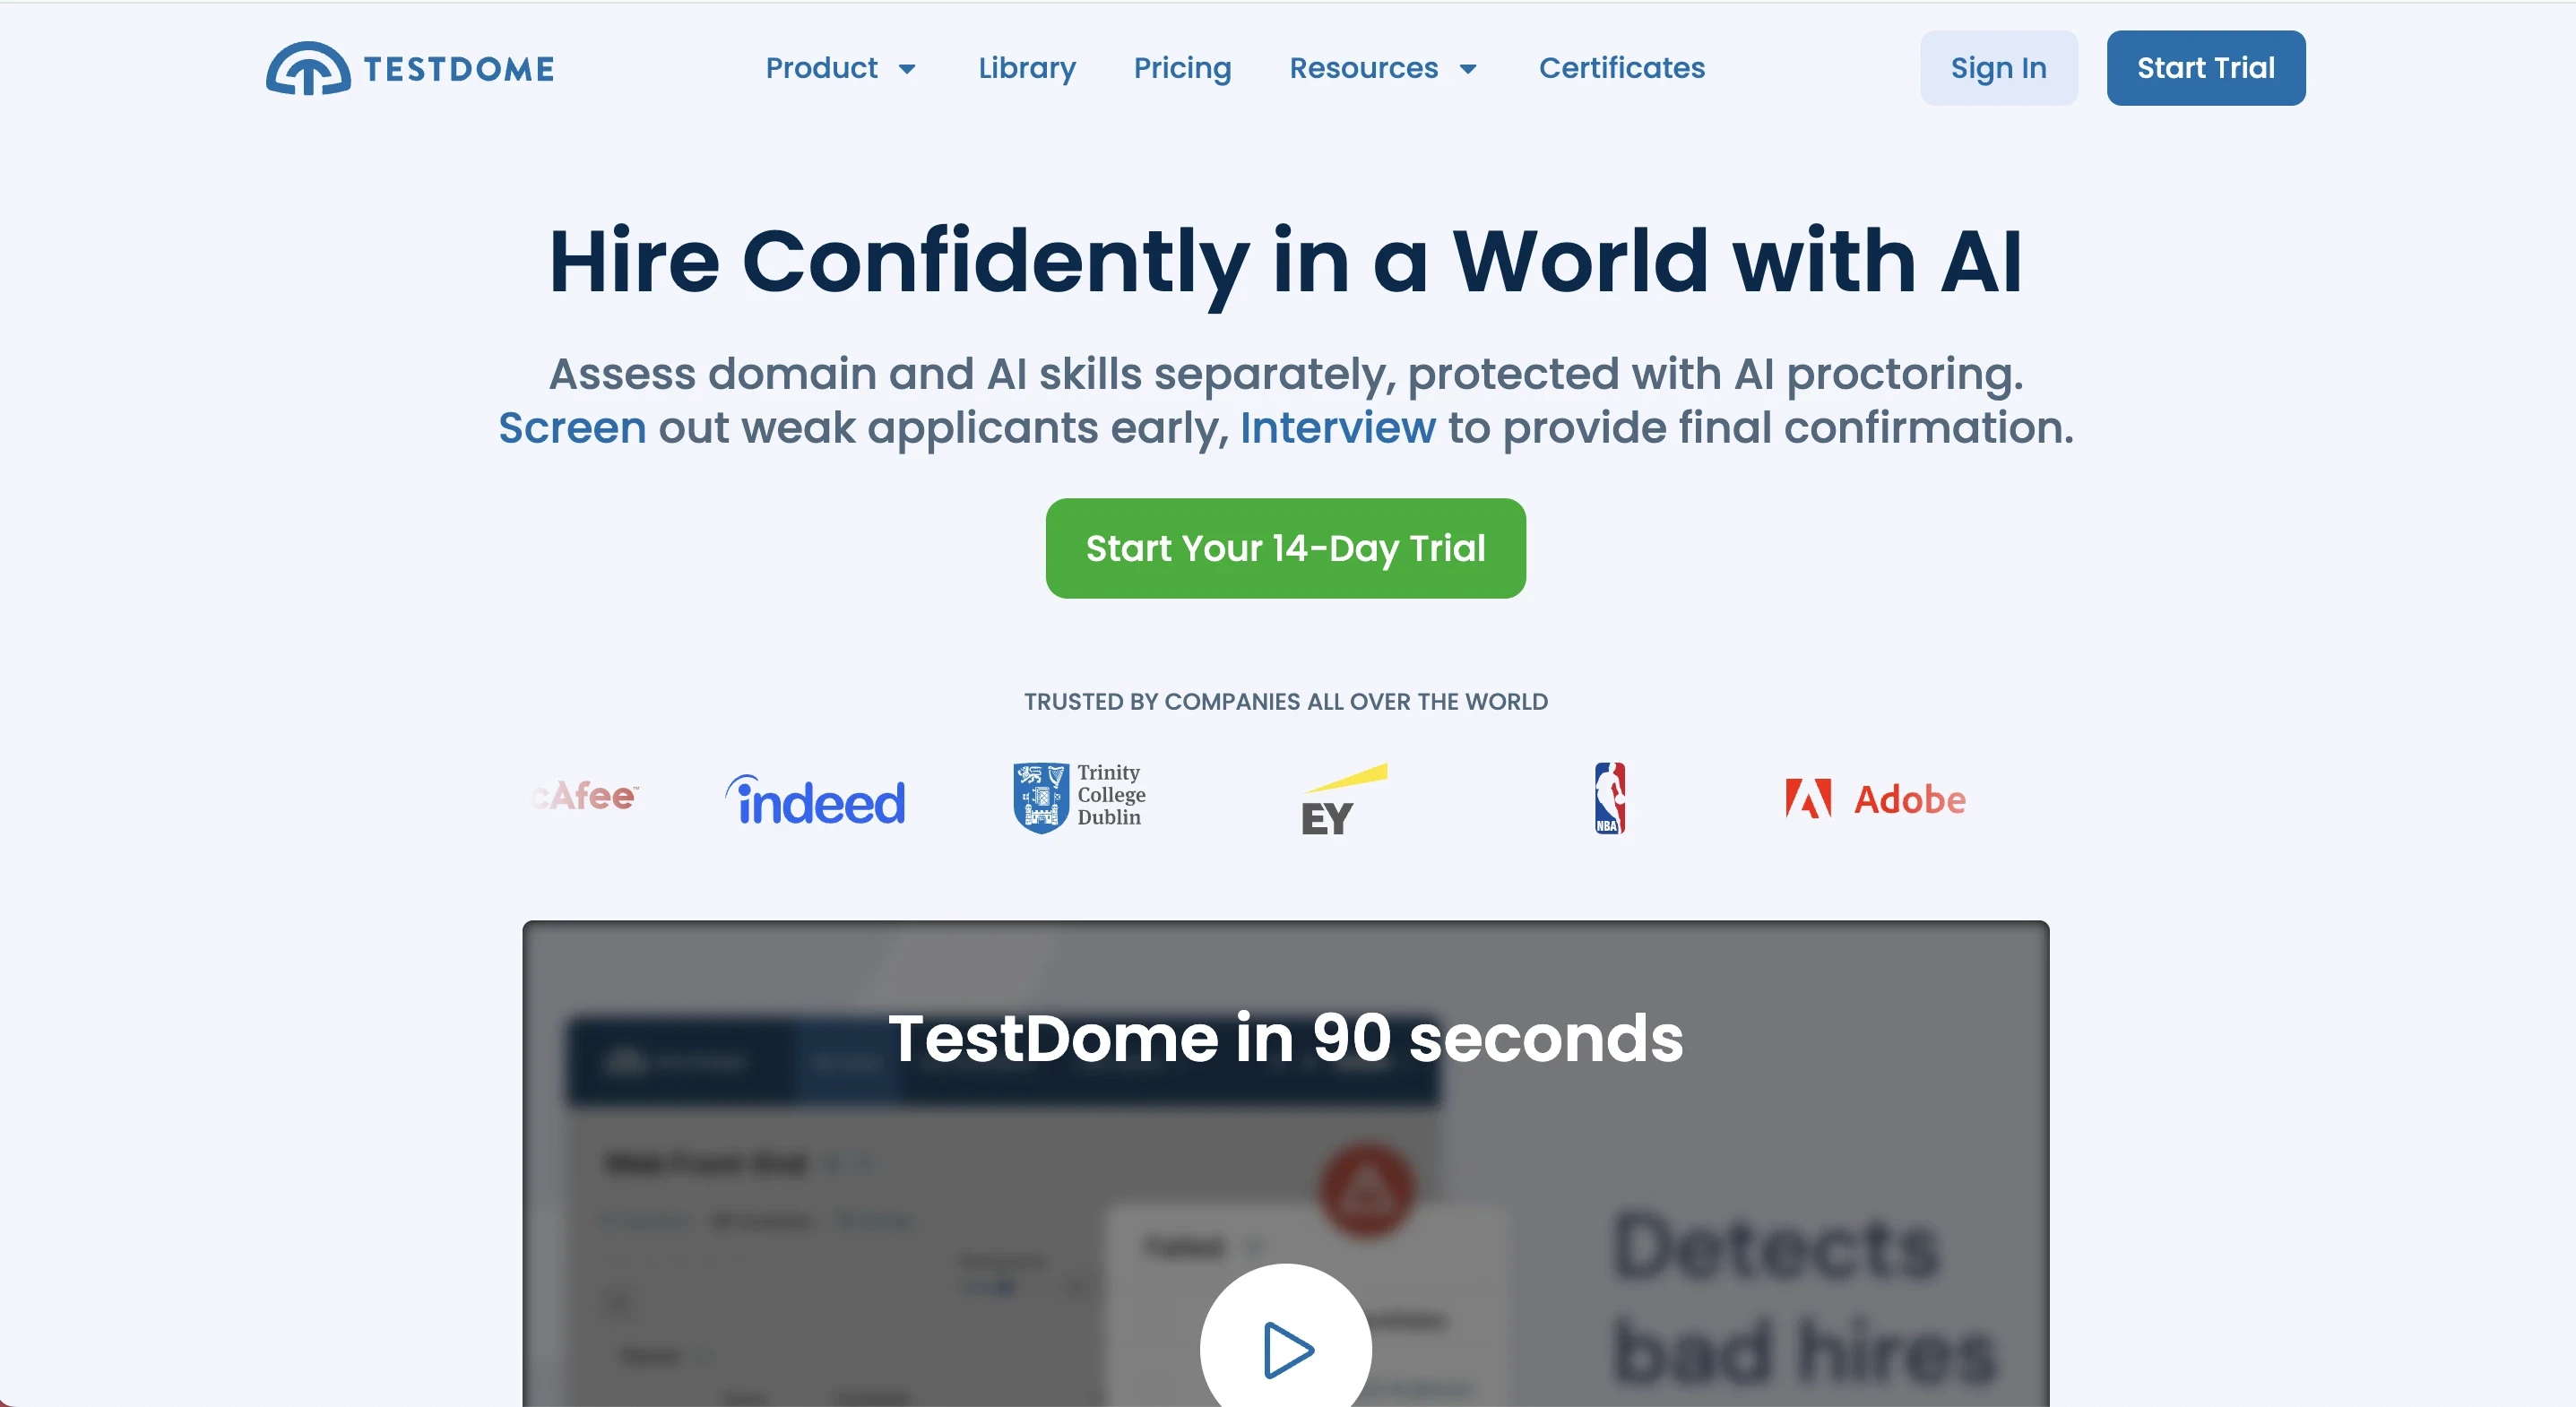2576x1407 pixels.
Task: Open the Resources menu
Action: 1363,68
